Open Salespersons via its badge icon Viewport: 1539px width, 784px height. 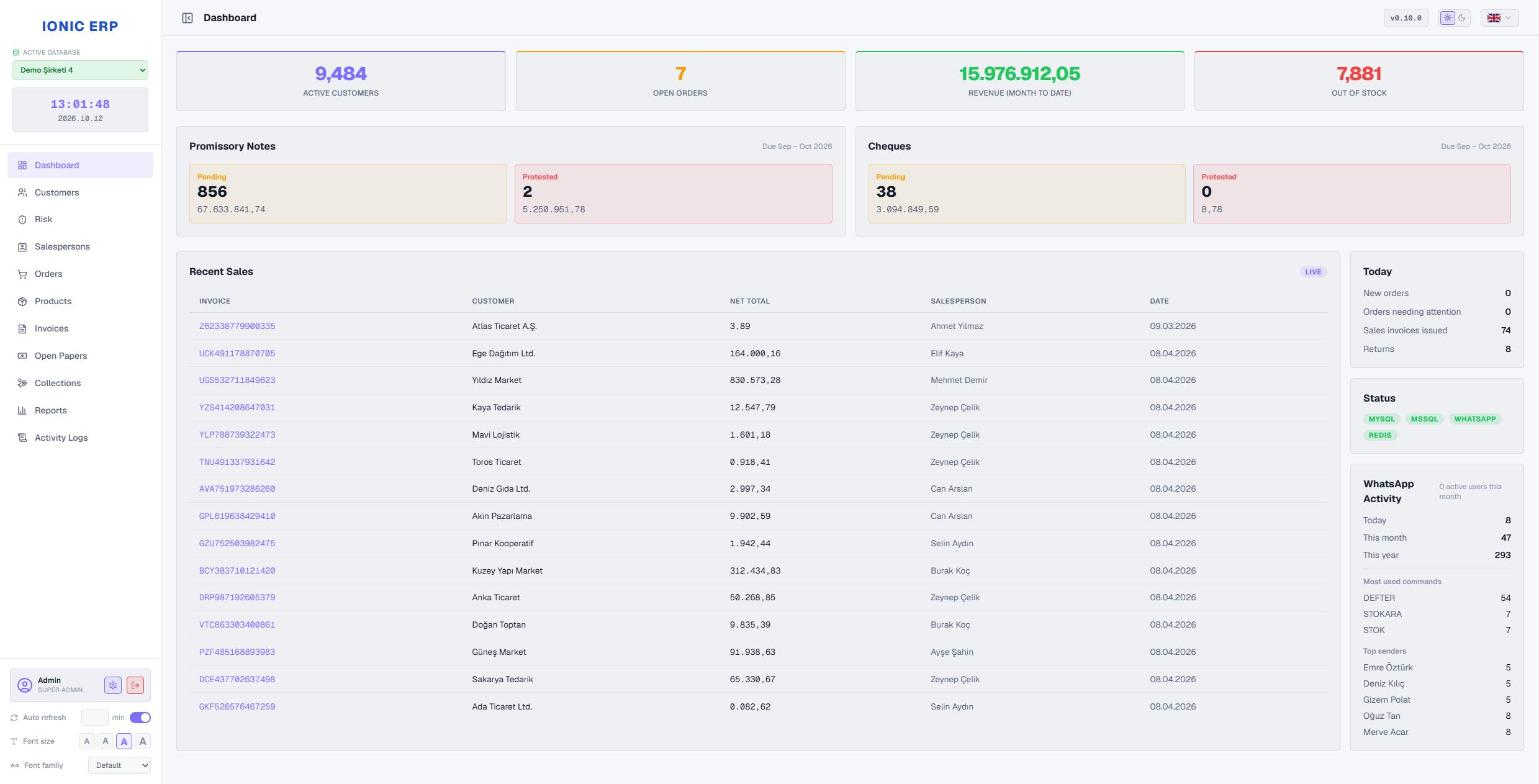coord(22,247)
